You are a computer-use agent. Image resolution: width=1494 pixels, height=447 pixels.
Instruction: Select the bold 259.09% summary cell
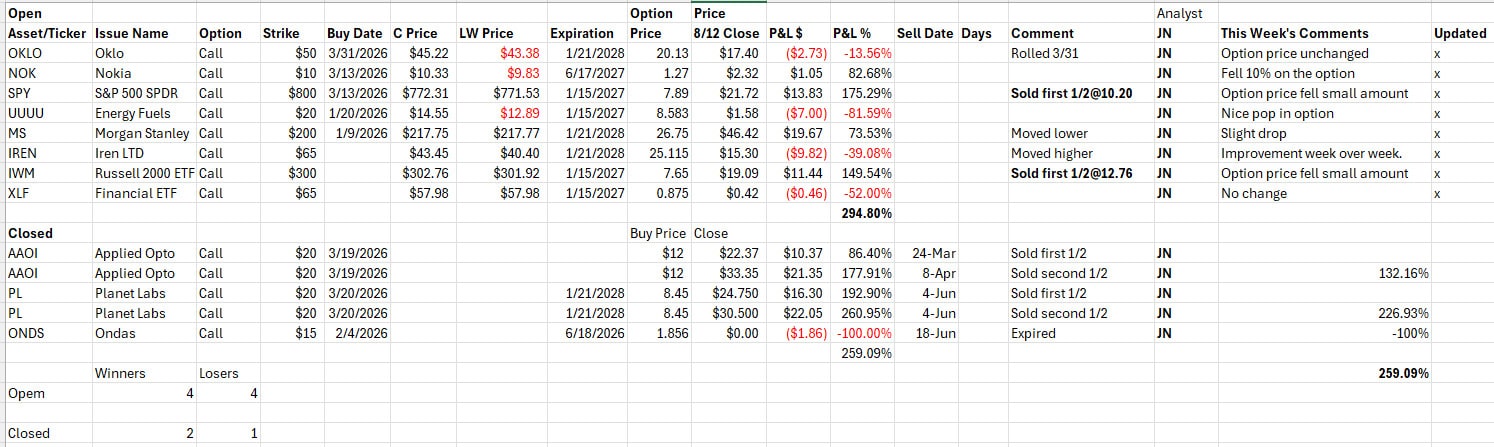pos(1405,373)
